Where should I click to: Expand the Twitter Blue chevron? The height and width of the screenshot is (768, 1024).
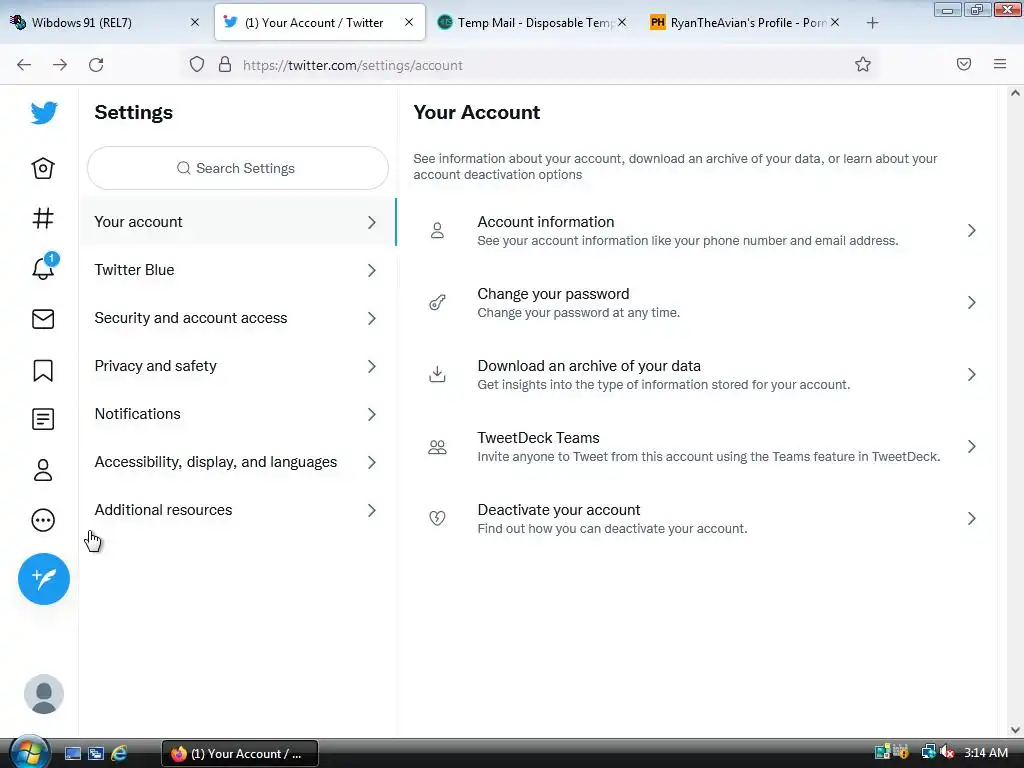pyautogui.click(x=372, y=270)
